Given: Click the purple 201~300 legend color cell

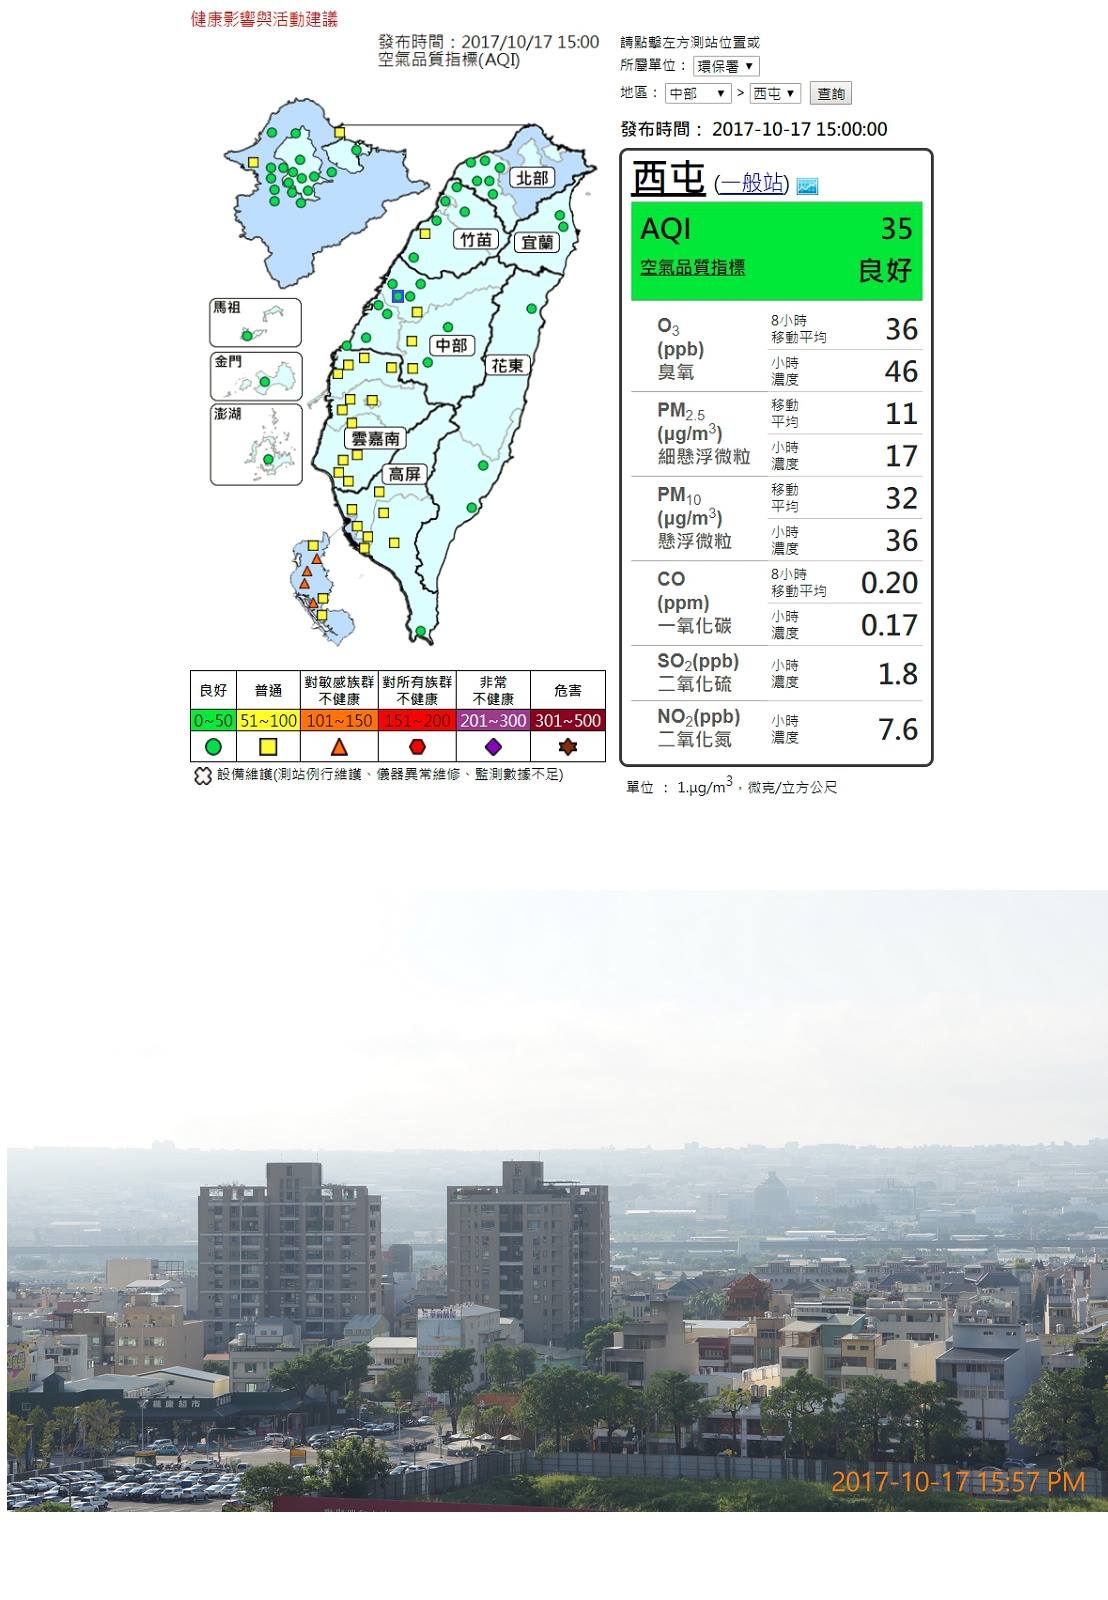Looking at the screenshot, I should [x=493, y=720].
